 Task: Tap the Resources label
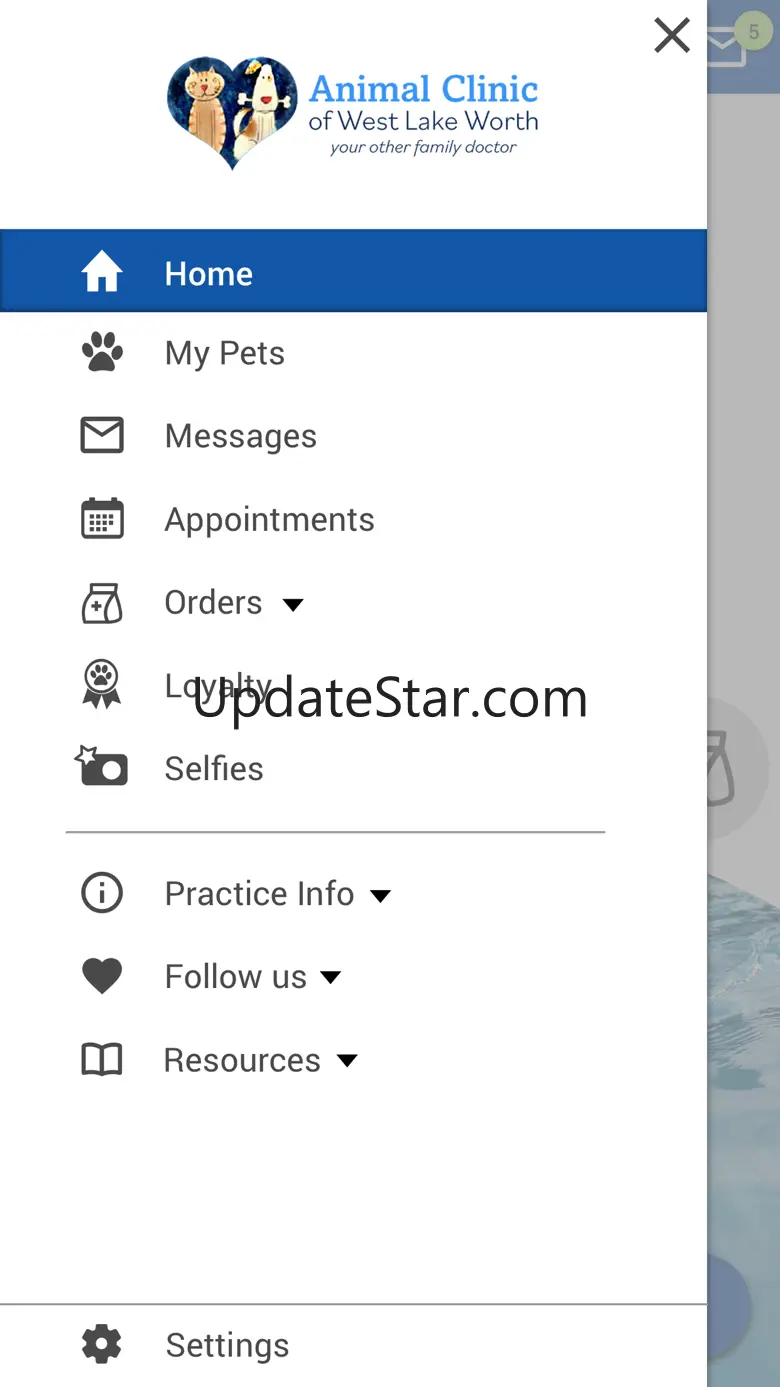click(x=242, y=1060)
